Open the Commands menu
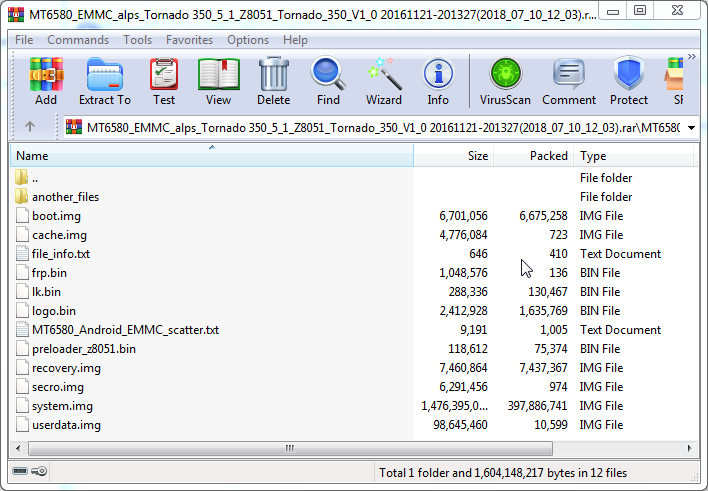This screenshot has height=491, width=708. 78,40
